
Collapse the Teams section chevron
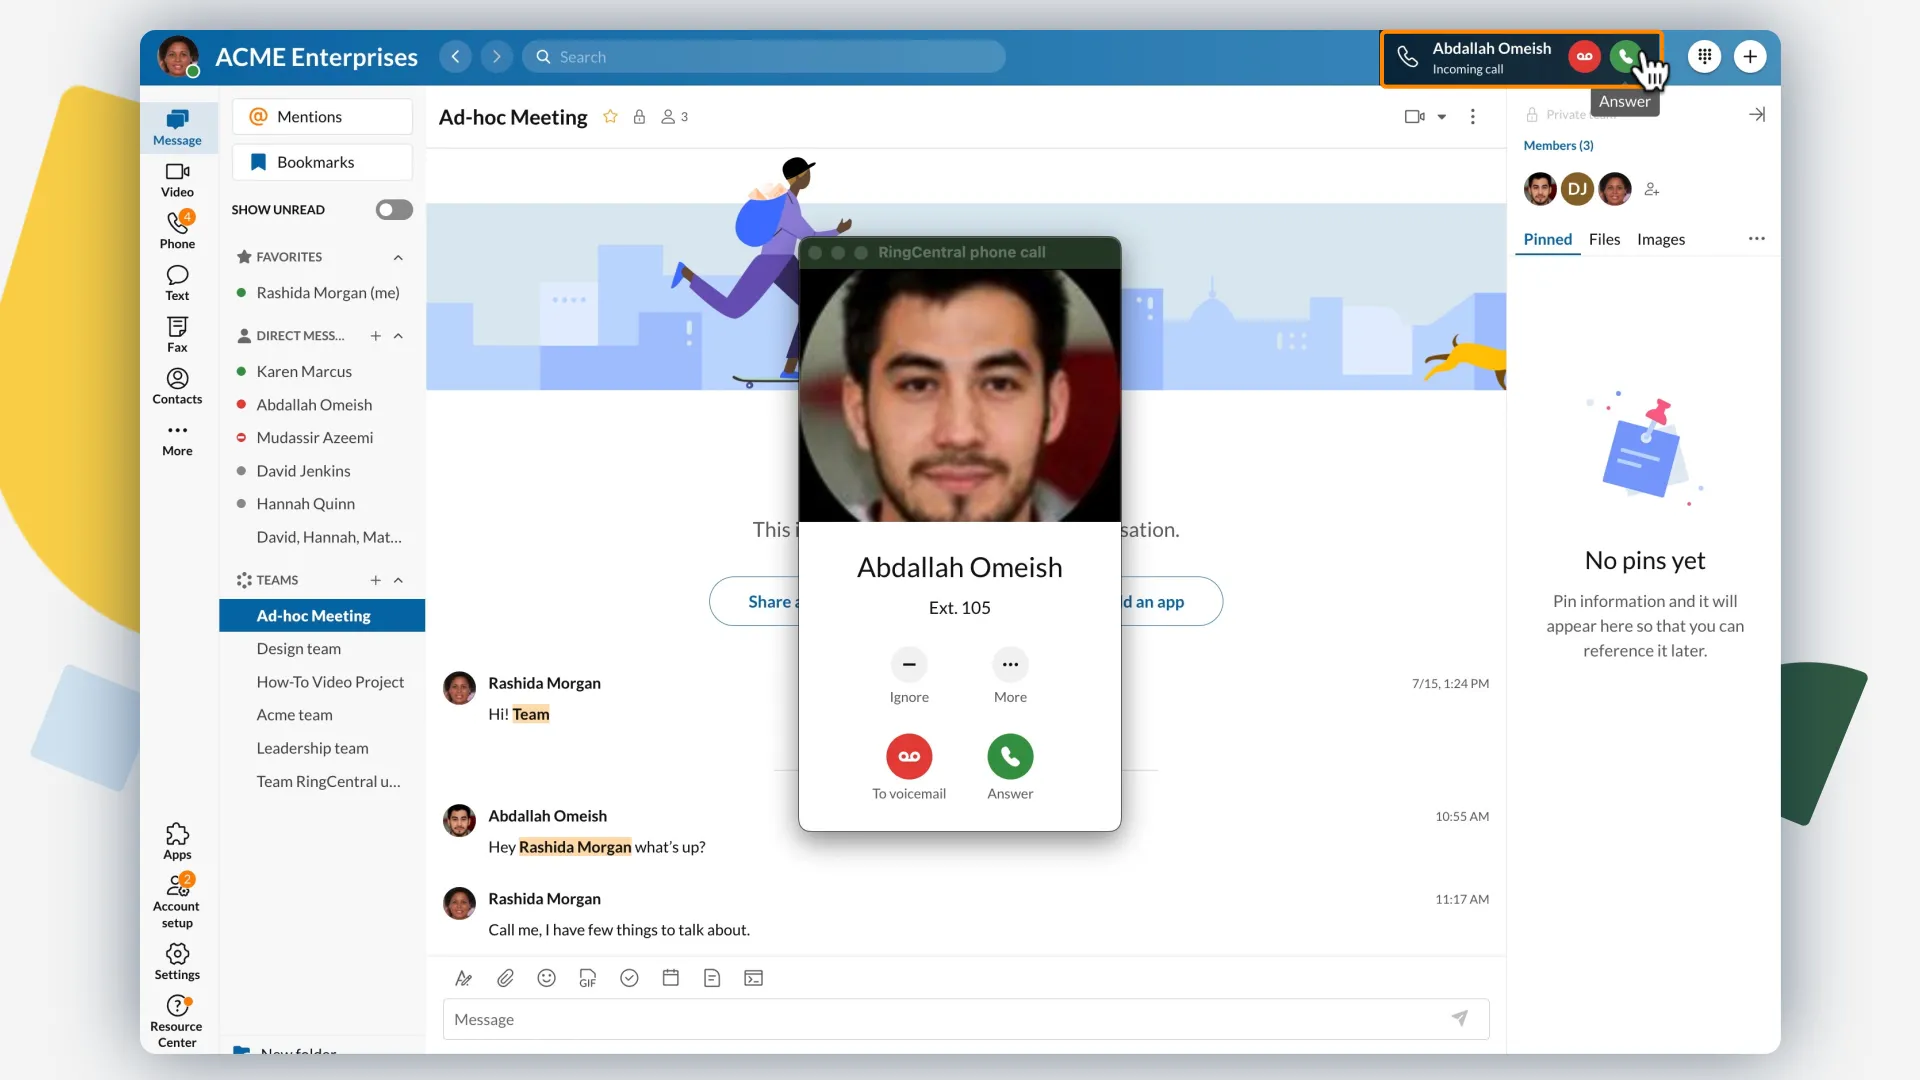point(398,580)
